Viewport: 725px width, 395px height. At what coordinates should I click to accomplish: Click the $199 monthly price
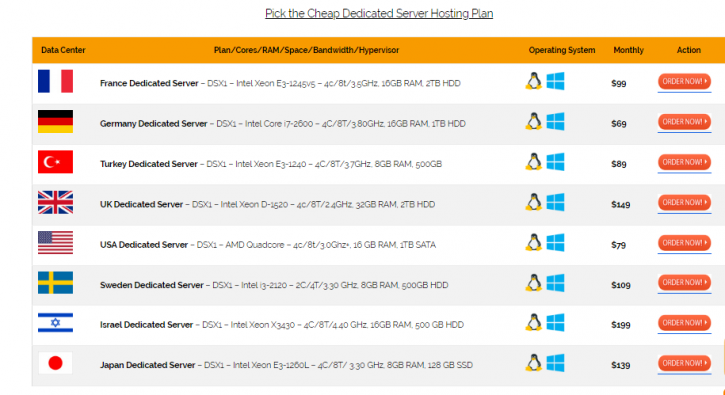(621, 325)
